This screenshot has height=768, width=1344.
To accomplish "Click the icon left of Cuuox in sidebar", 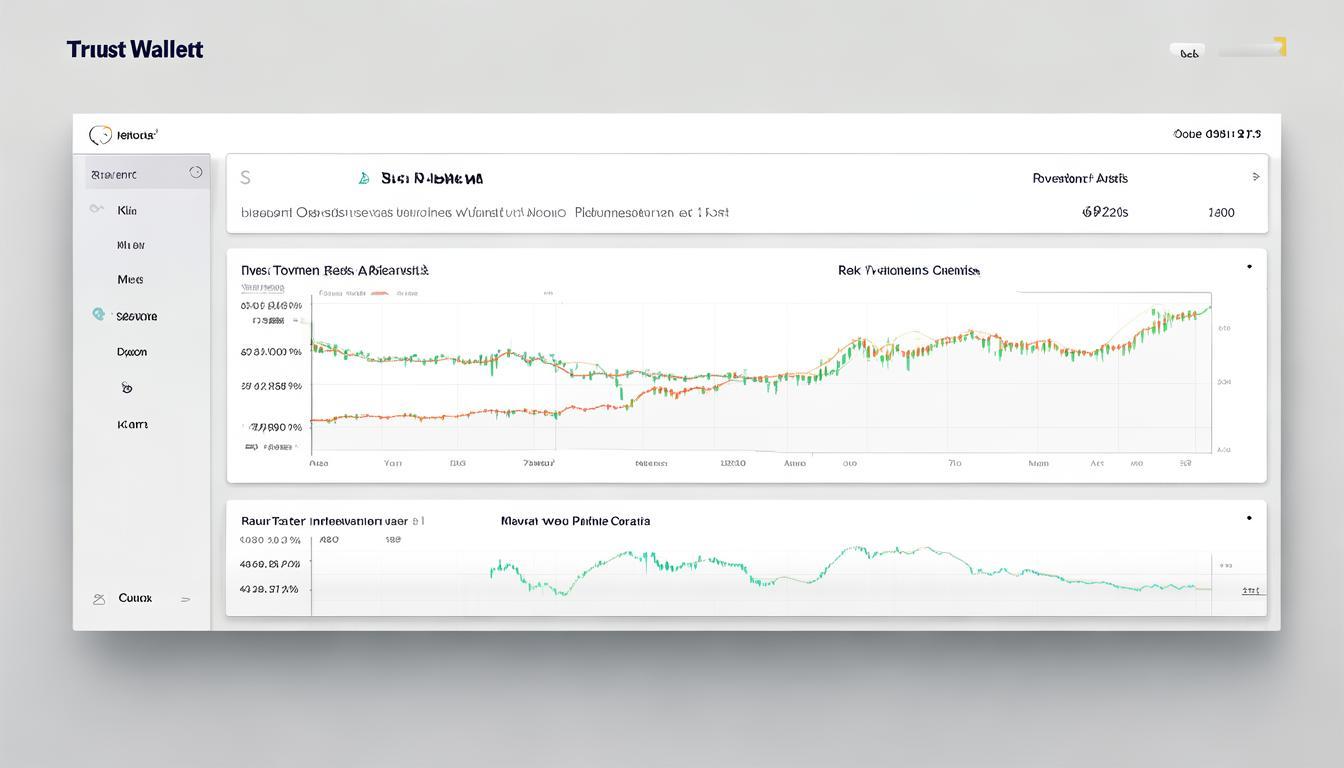I will pos(99,599).
